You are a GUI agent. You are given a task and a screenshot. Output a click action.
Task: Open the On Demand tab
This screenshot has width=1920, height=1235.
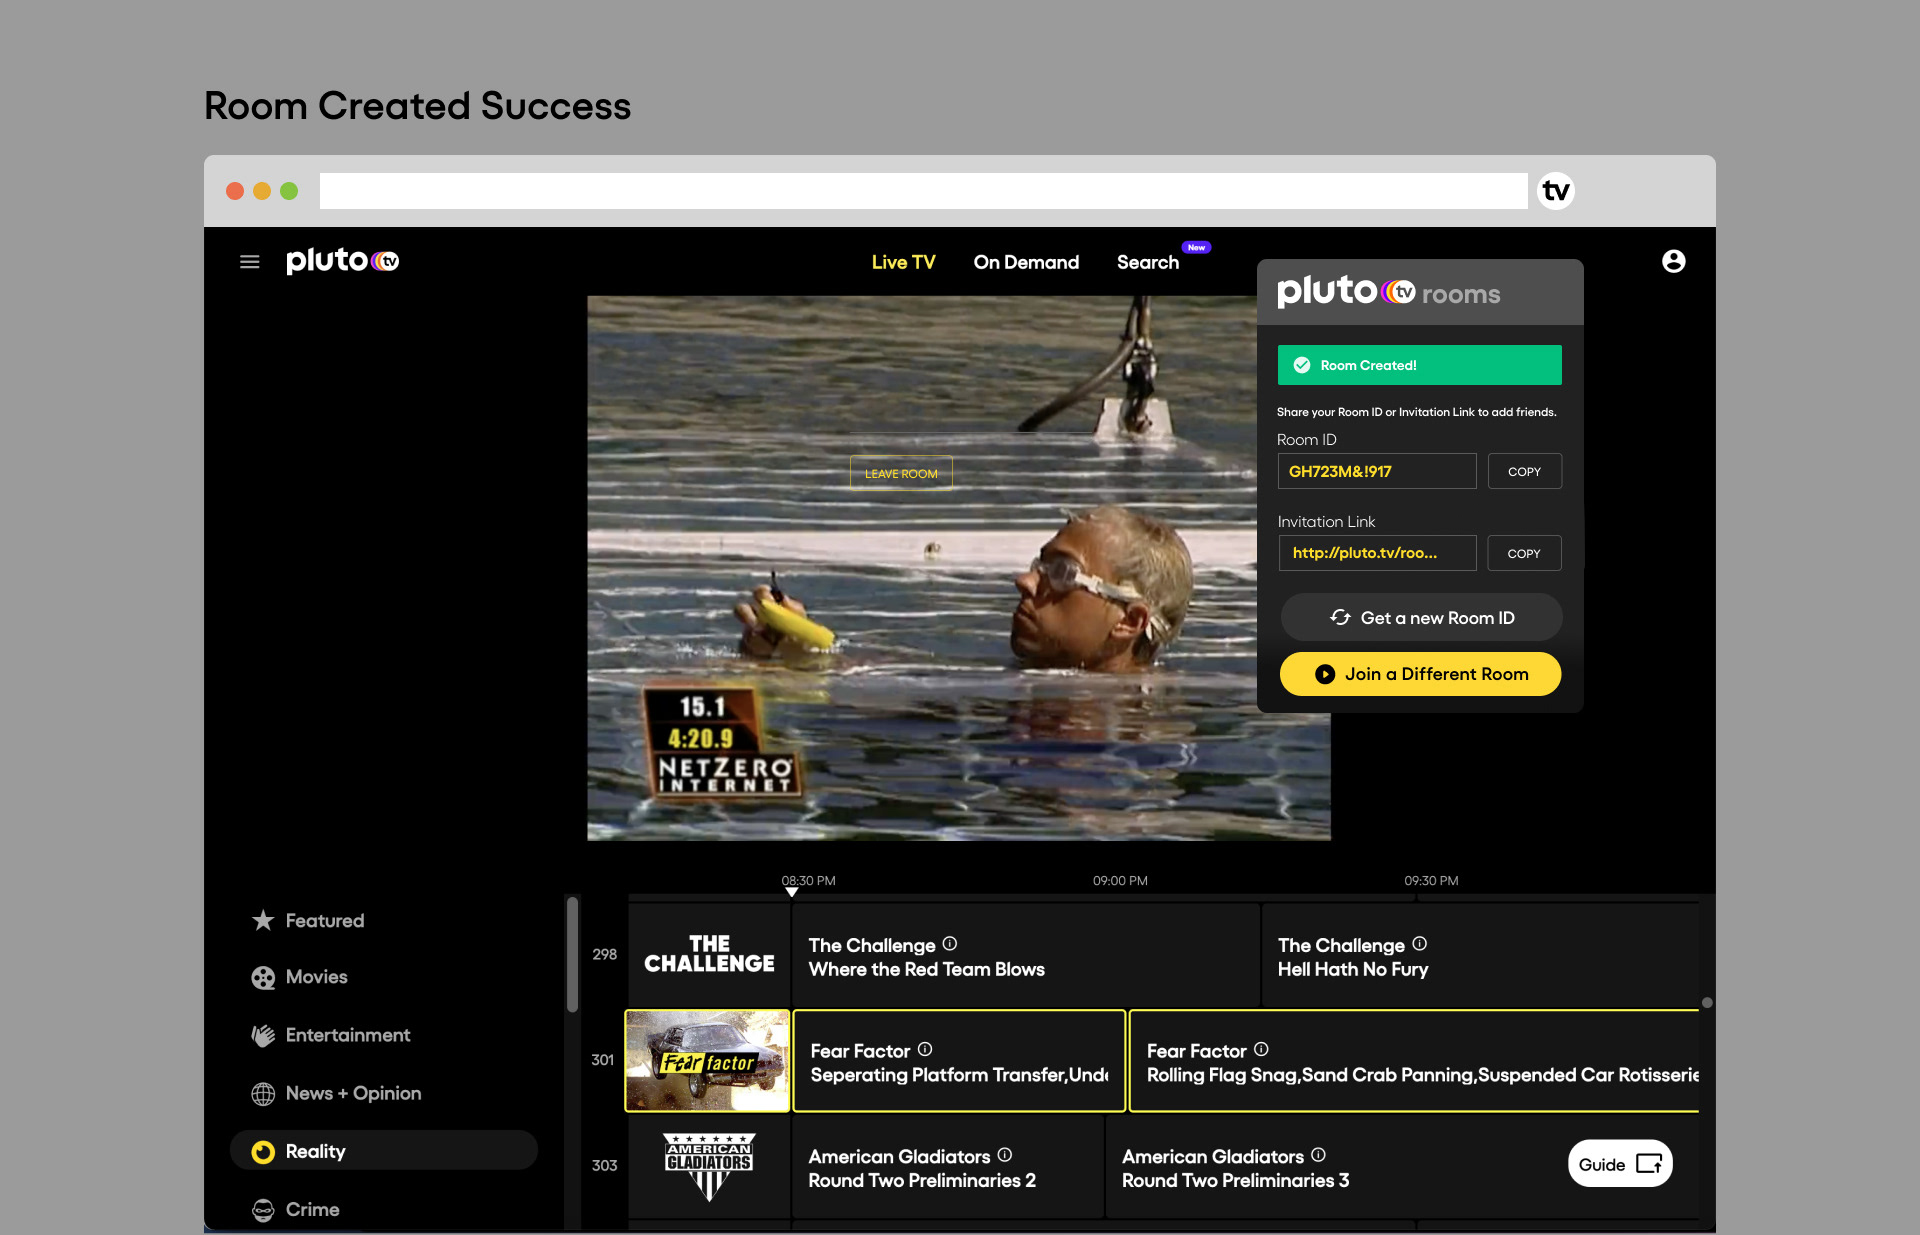coord(1026,262)
